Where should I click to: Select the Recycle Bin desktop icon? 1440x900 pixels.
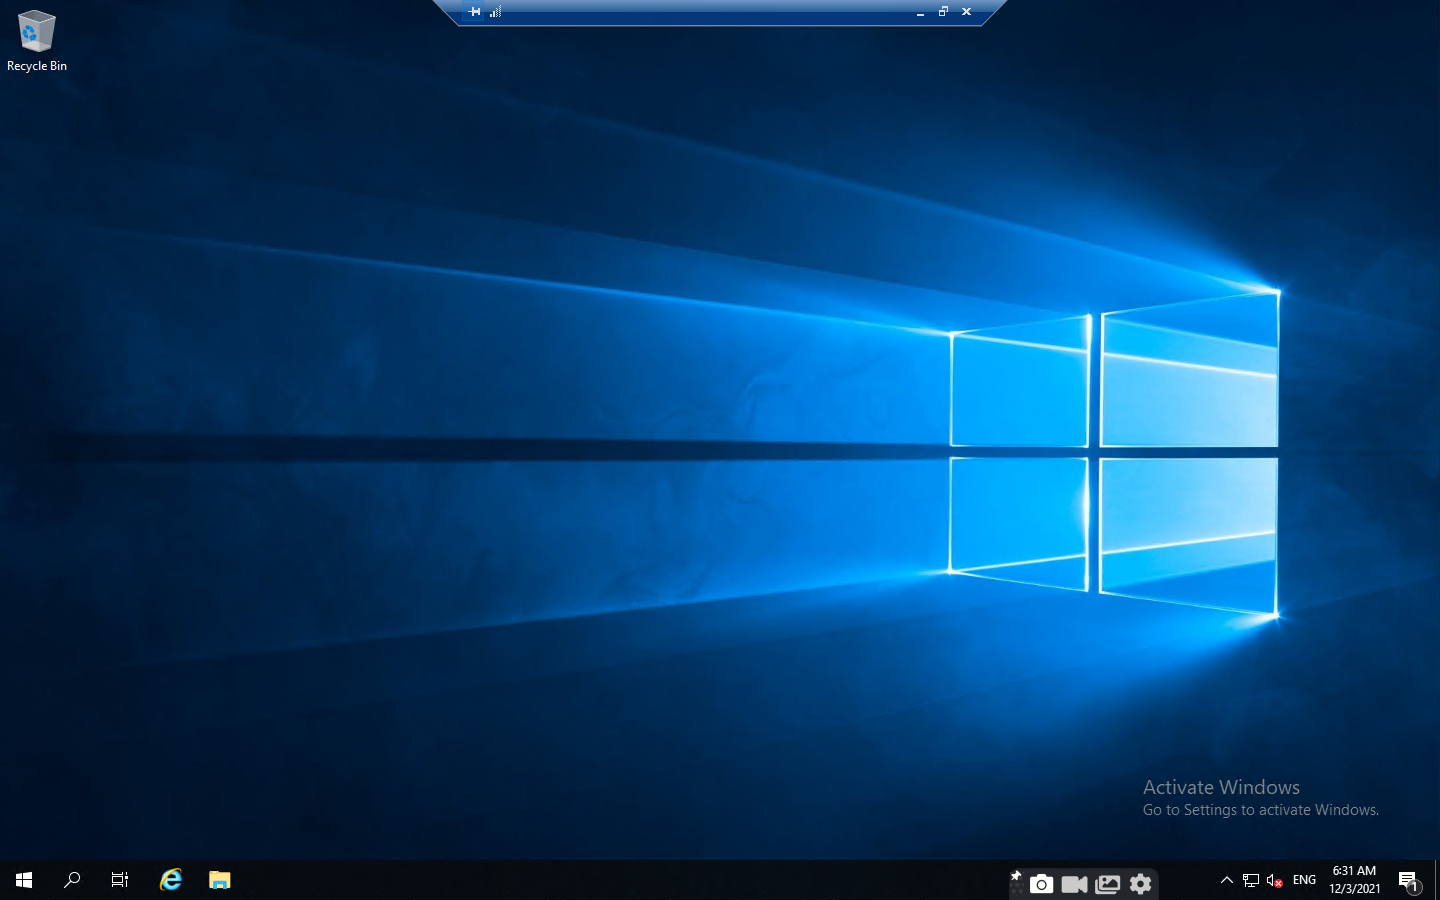click(36, 41)
